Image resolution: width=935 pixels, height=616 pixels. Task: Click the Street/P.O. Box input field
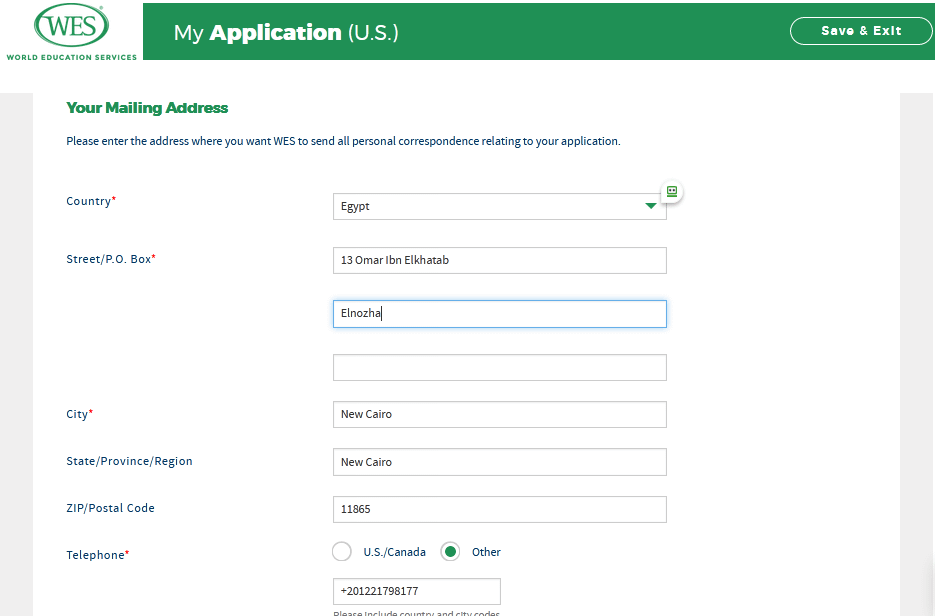pos(499,260)
